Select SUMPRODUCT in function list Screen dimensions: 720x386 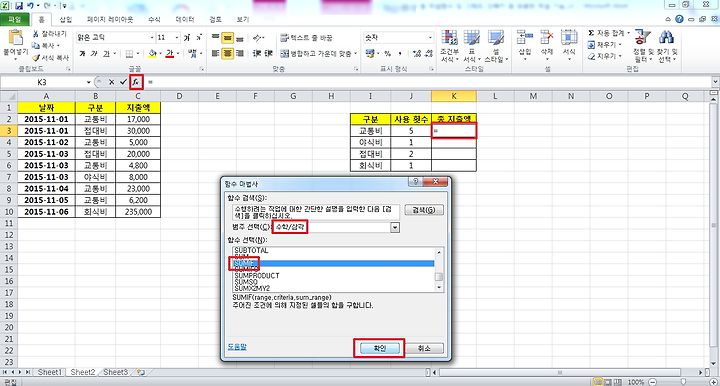[x=257, y=276]
